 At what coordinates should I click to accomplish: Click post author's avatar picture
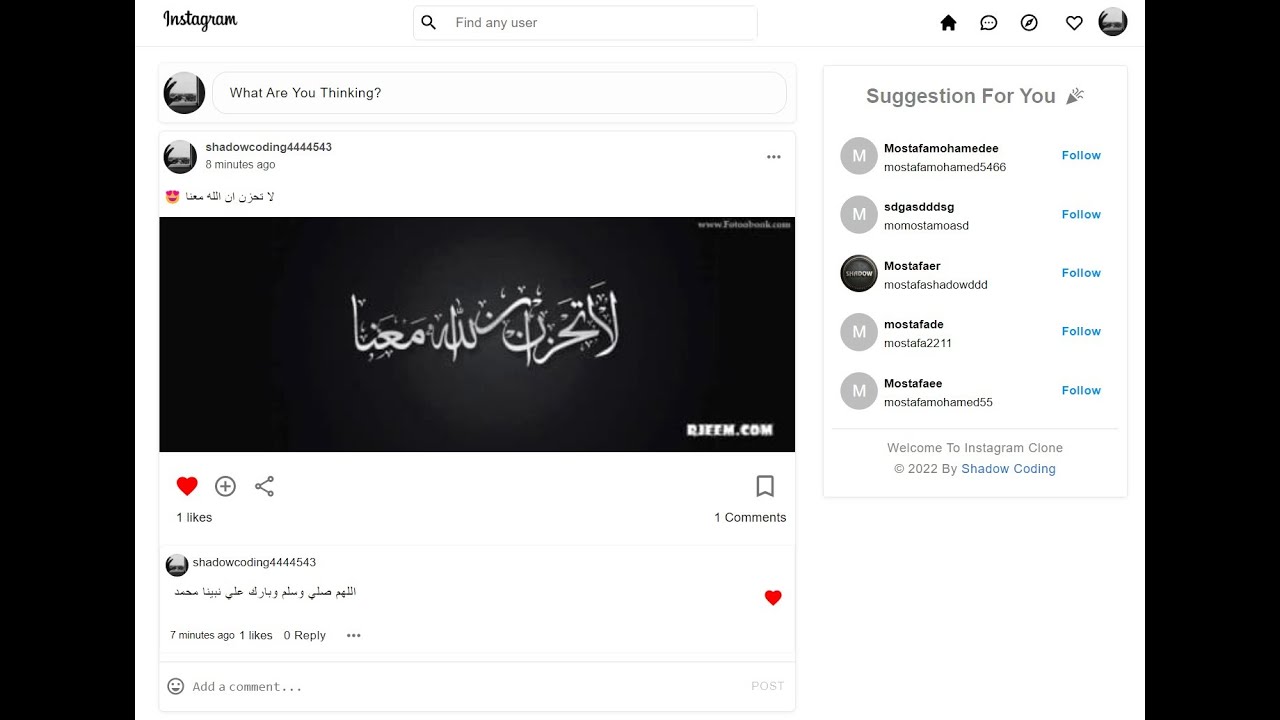(180, 157)
